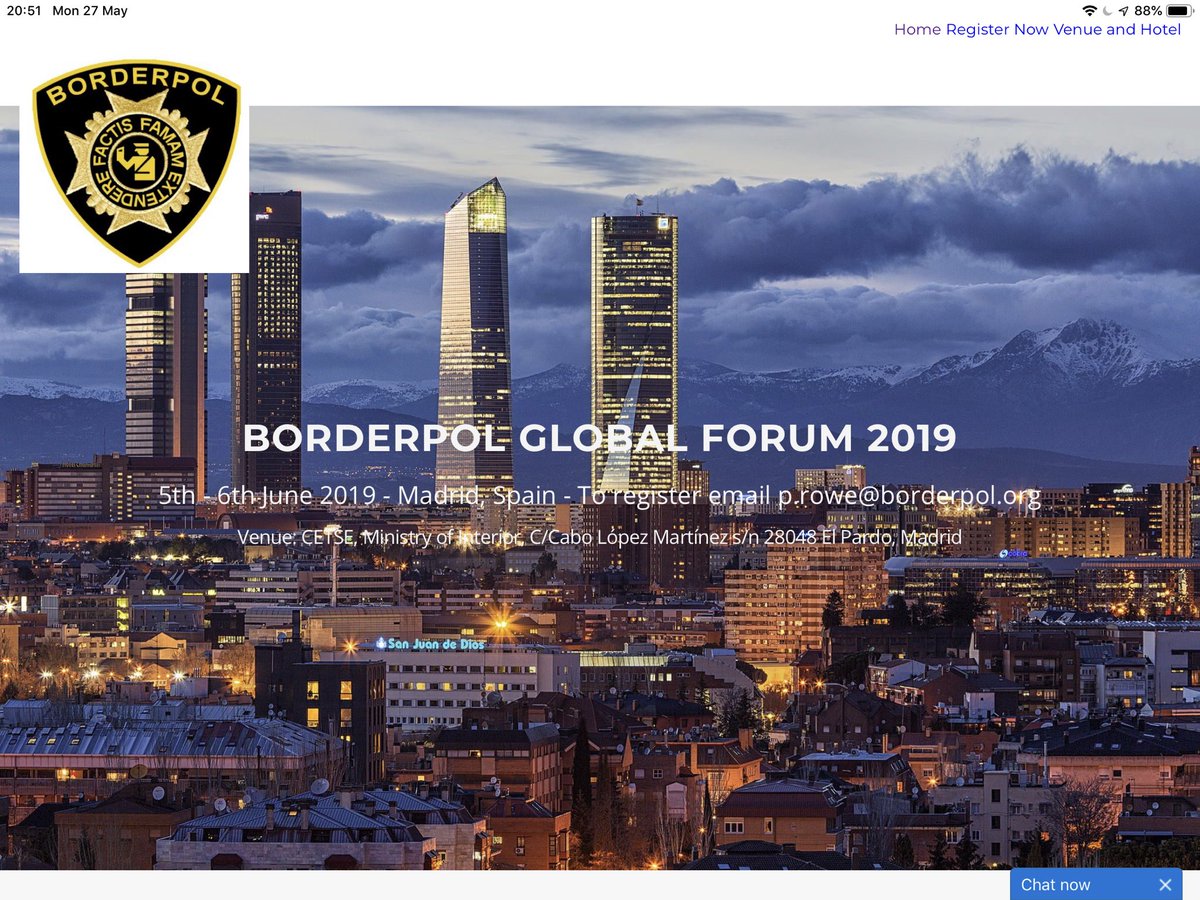Tap the 88% battery percentage

[x=1148, y=11]
